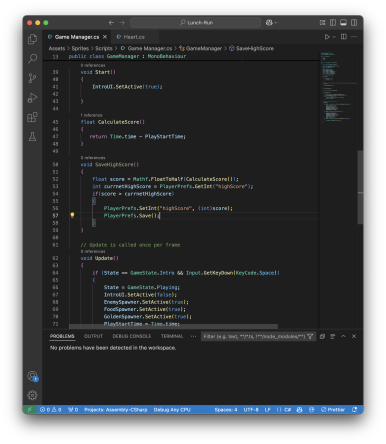This screenshot has width=386, height=444.
Task: Open the Testing flask view
Action: pos(32,136)
